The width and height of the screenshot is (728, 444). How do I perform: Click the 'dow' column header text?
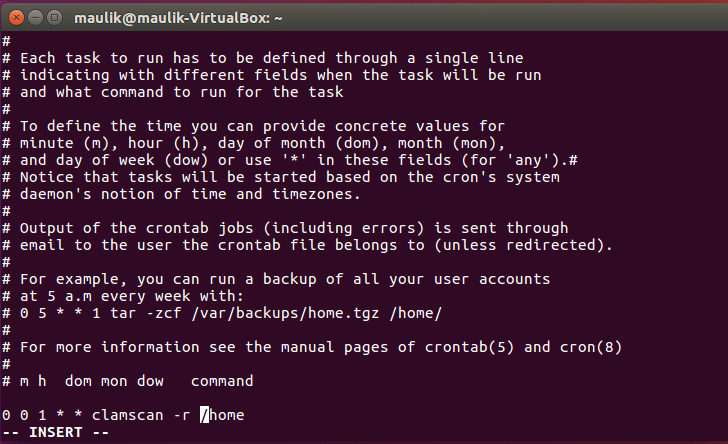click(146, 381)
